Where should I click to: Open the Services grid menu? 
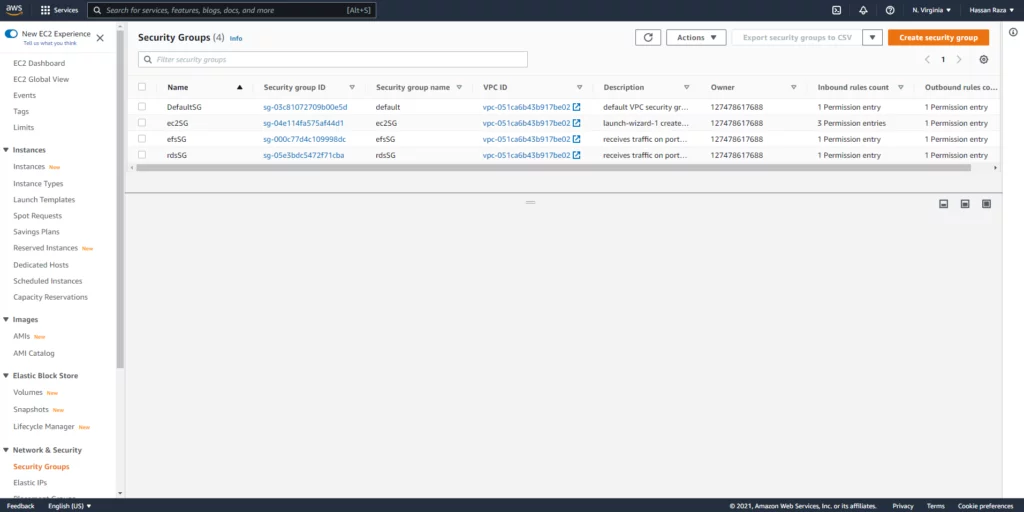[59, 10]
